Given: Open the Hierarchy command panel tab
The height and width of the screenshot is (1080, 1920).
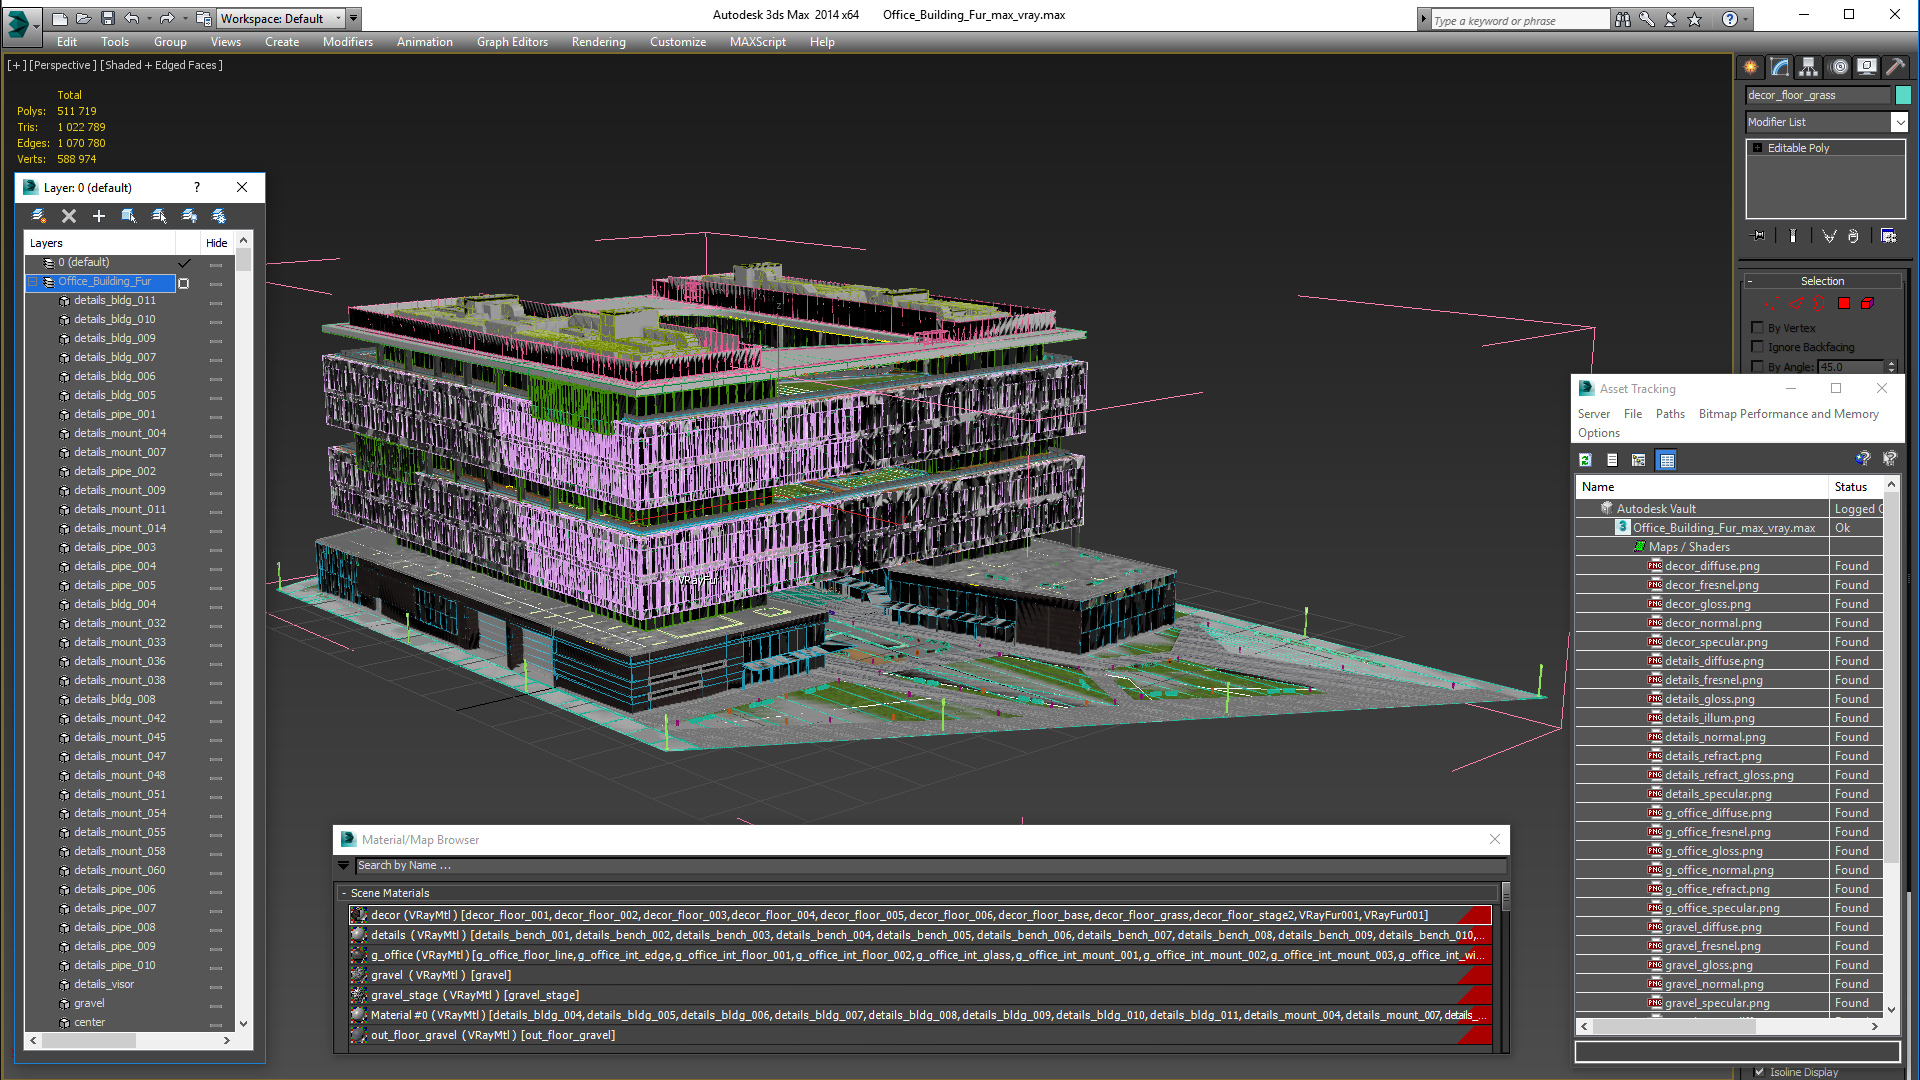Looking at the screenshot, I should [x=1808, y=67].
